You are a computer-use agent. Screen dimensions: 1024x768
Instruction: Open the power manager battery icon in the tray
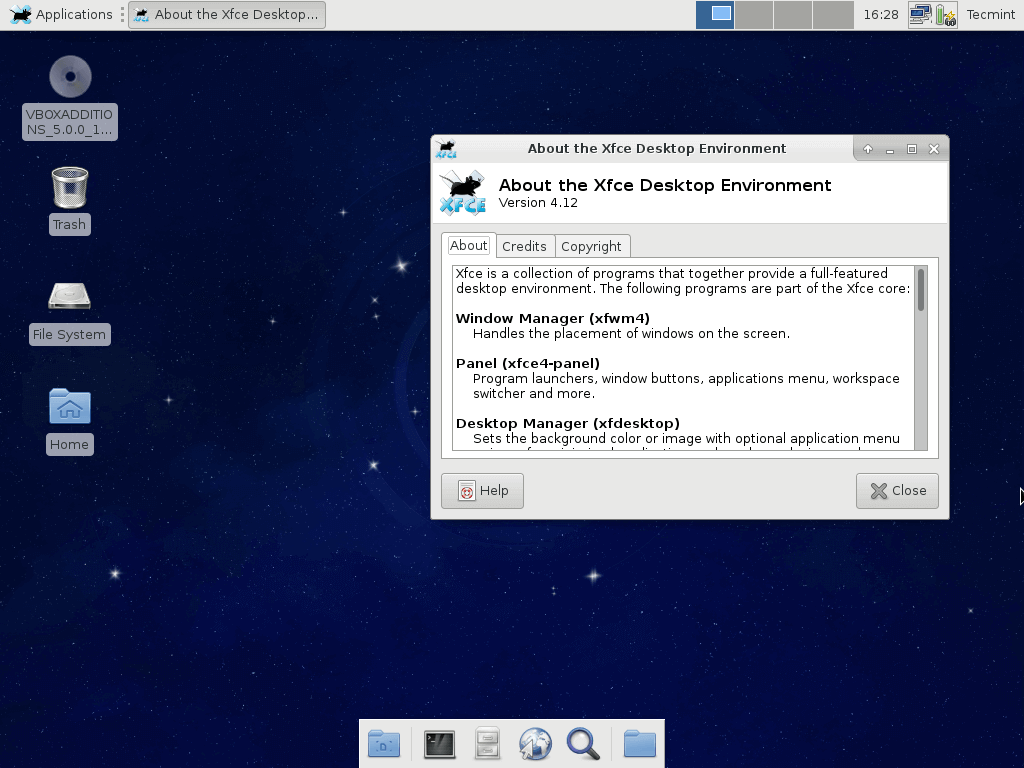click(x=944, y=15)
